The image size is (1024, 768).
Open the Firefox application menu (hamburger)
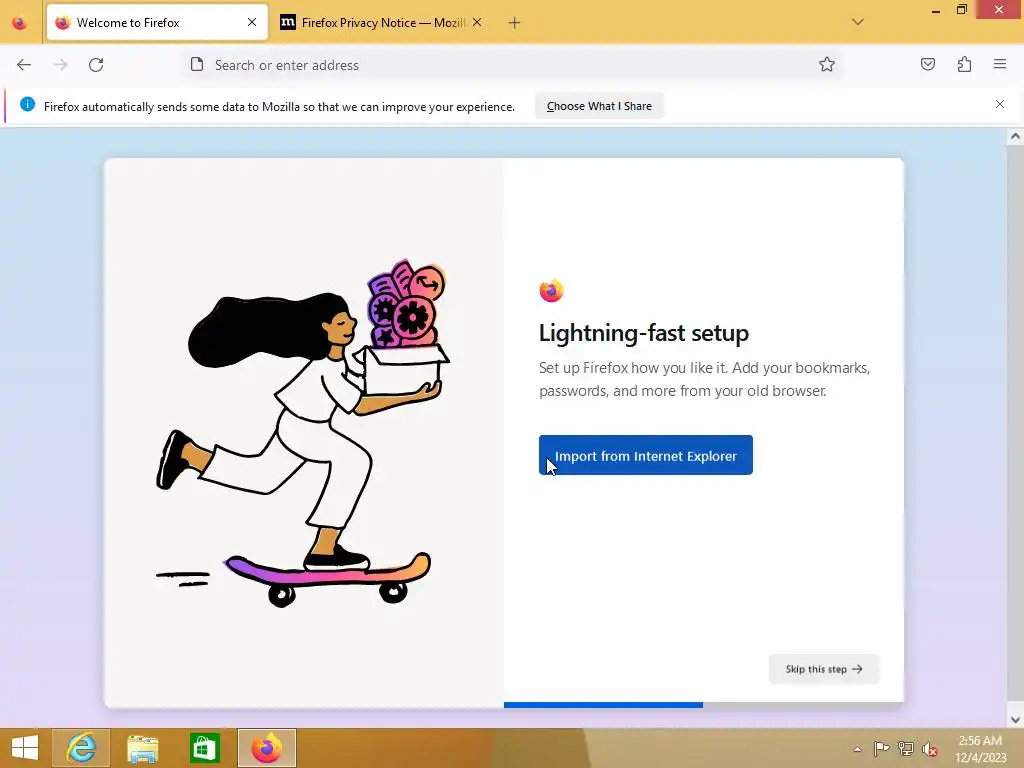[1000, 64]
